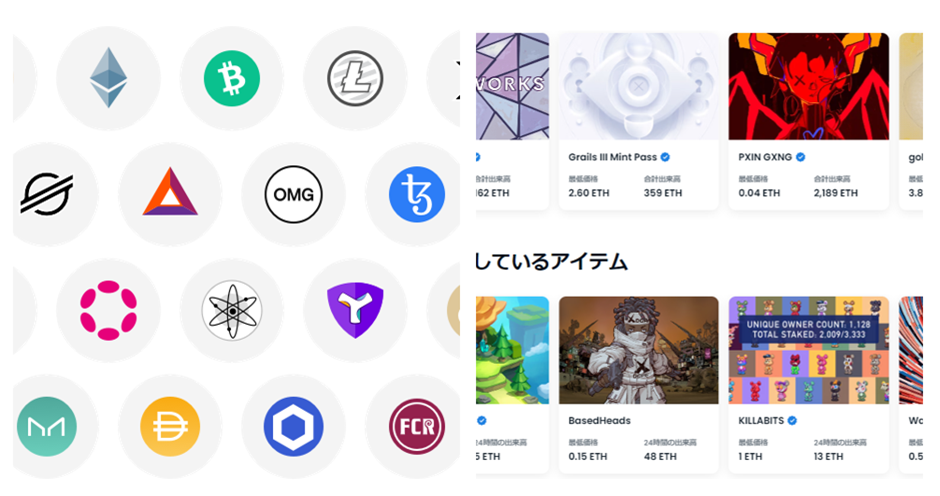Screen dimensions: 940x496
Task: Click the maroon FCR icon
Action: [417, 426]
